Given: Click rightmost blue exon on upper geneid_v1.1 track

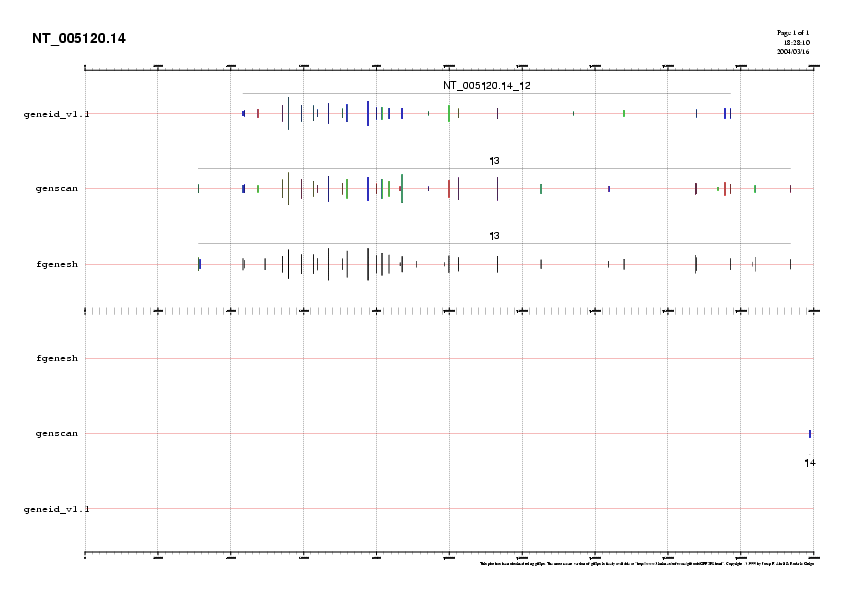Looking at the screenshot, I should (730, 113).
